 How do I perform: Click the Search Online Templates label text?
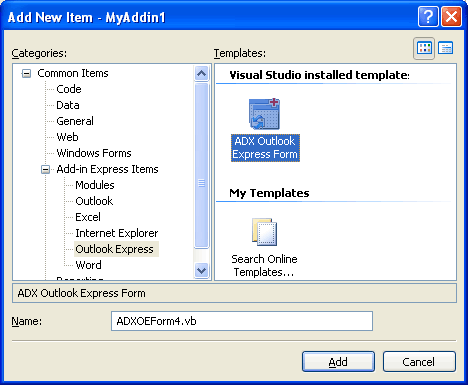264,266
